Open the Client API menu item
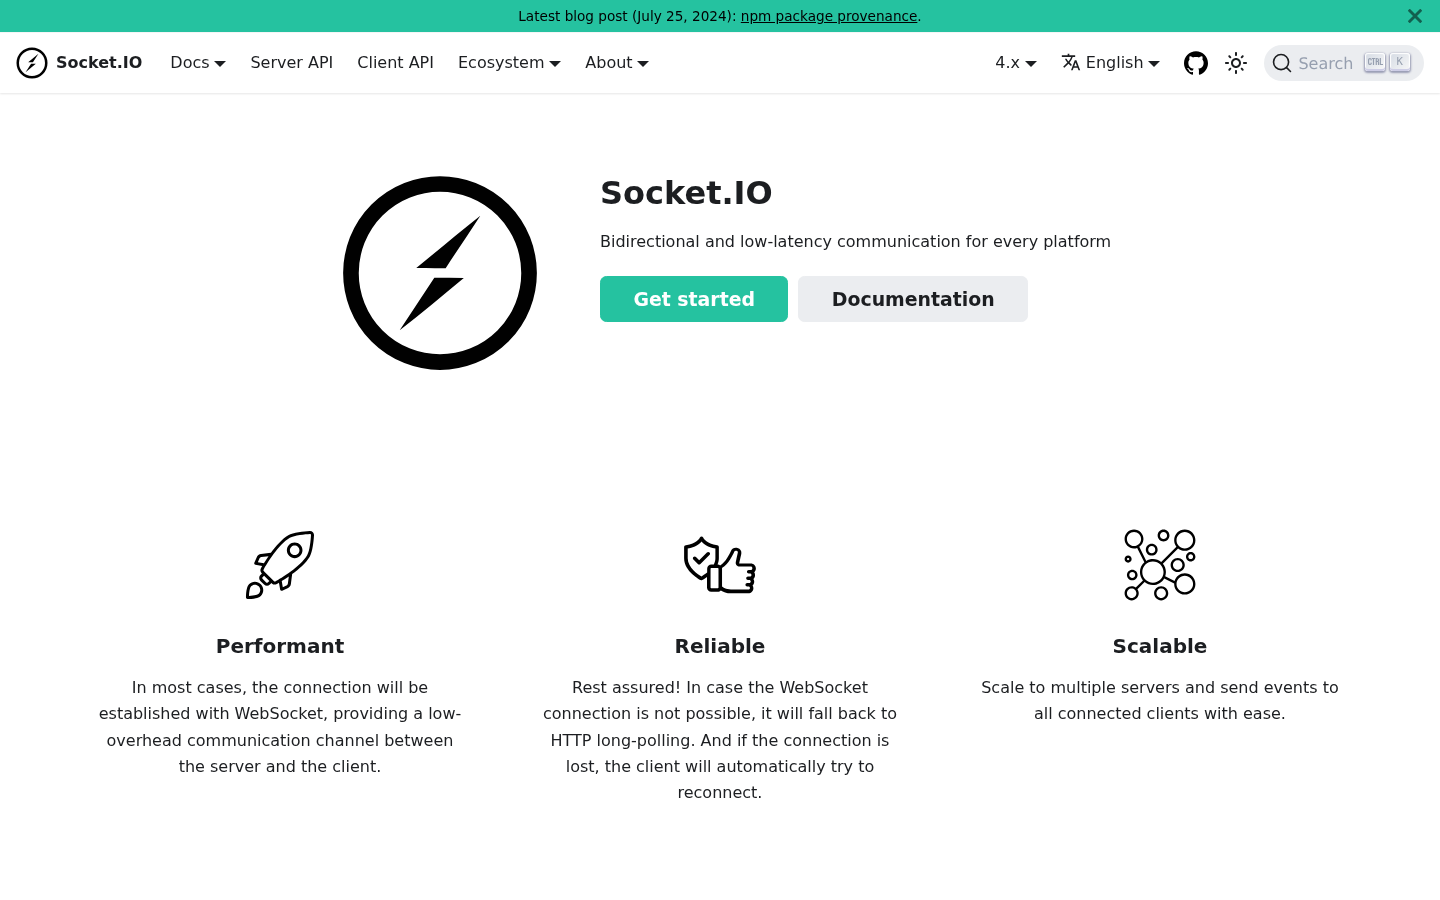1440x900 pixels. pos(395,62)
